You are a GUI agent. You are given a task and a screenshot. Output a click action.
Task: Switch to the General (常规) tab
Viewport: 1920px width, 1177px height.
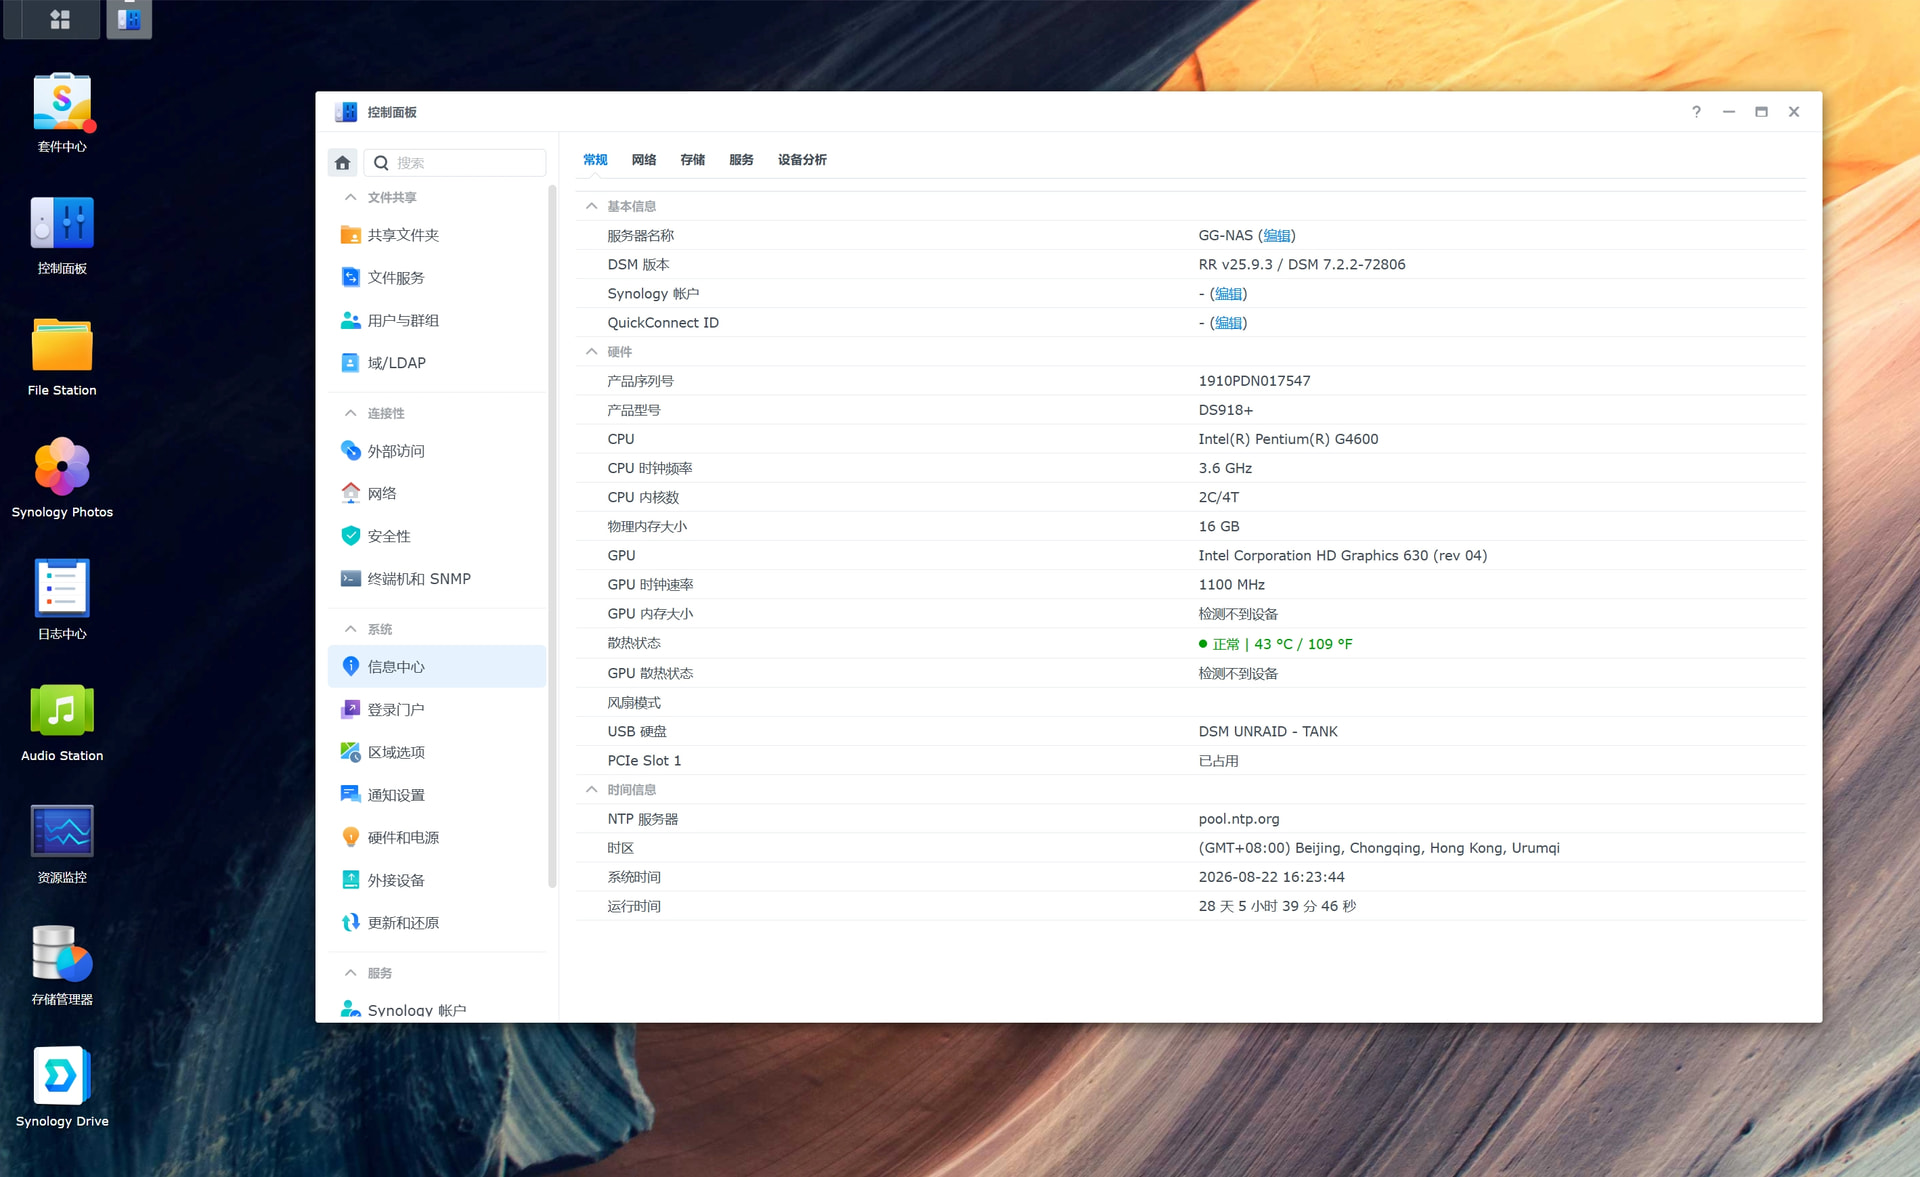(x=595, y=160)
